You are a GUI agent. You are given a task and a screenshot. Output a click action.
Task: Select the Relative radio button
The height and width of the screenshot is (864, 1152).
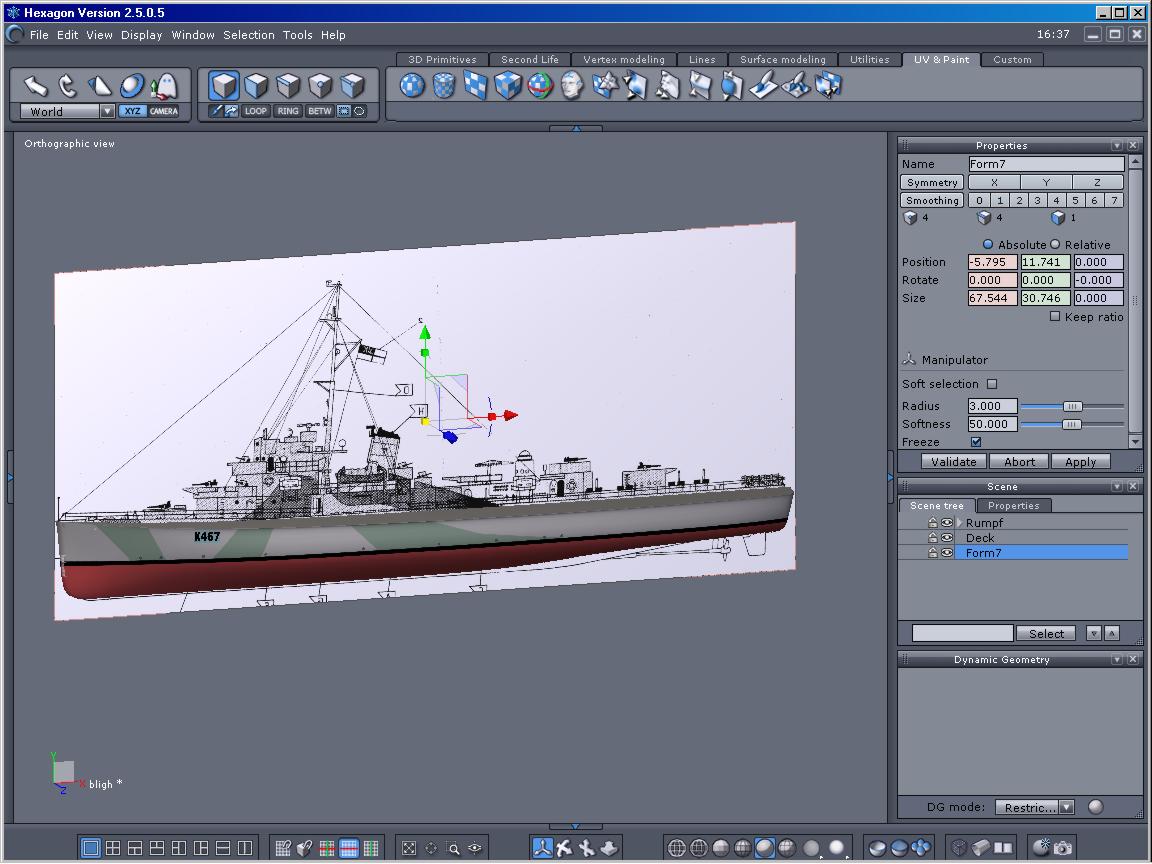1055,244
